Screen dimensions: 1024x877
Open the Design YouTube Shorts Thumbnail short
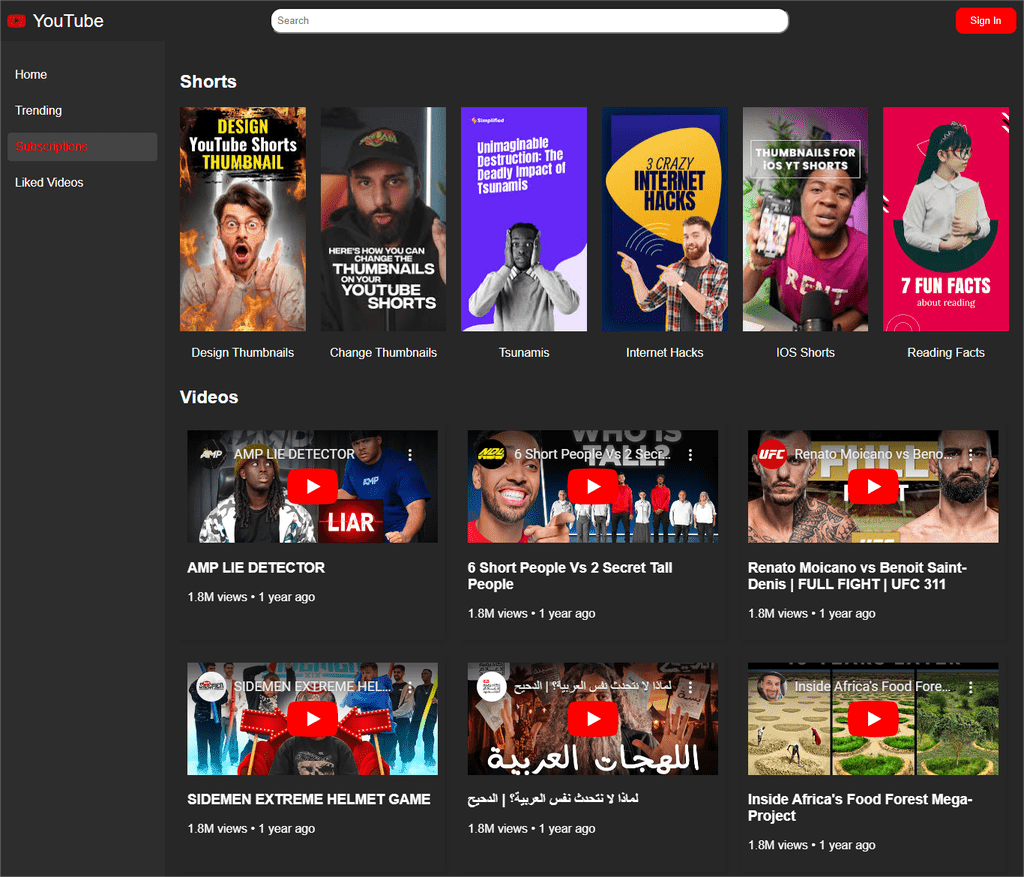coord(242,219)
